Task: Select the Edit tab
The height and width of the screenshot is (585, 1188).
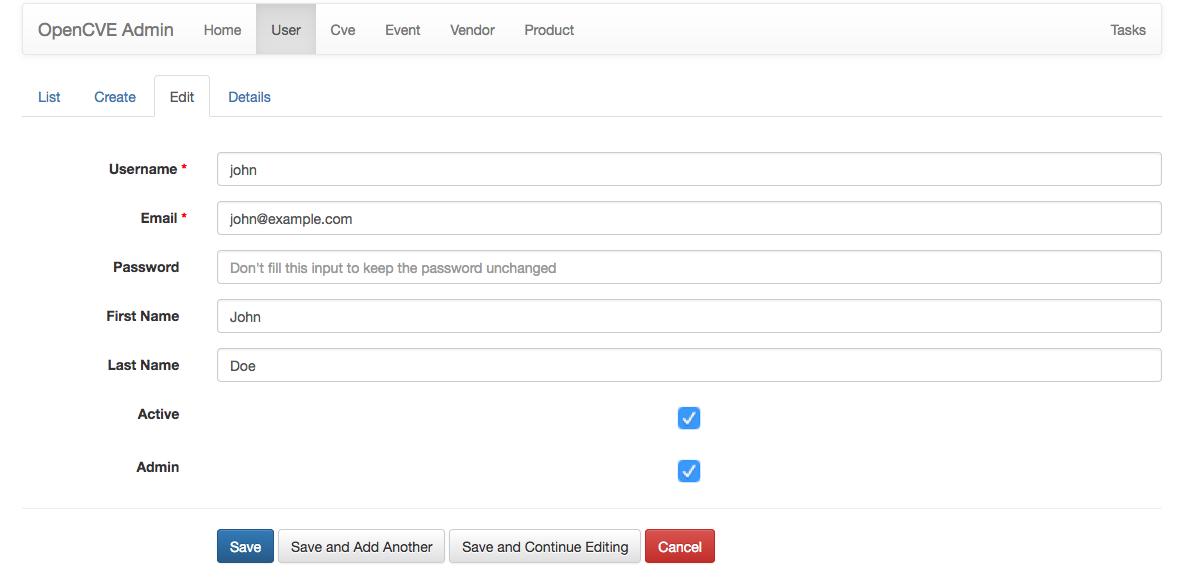Action: click(182, 97)
